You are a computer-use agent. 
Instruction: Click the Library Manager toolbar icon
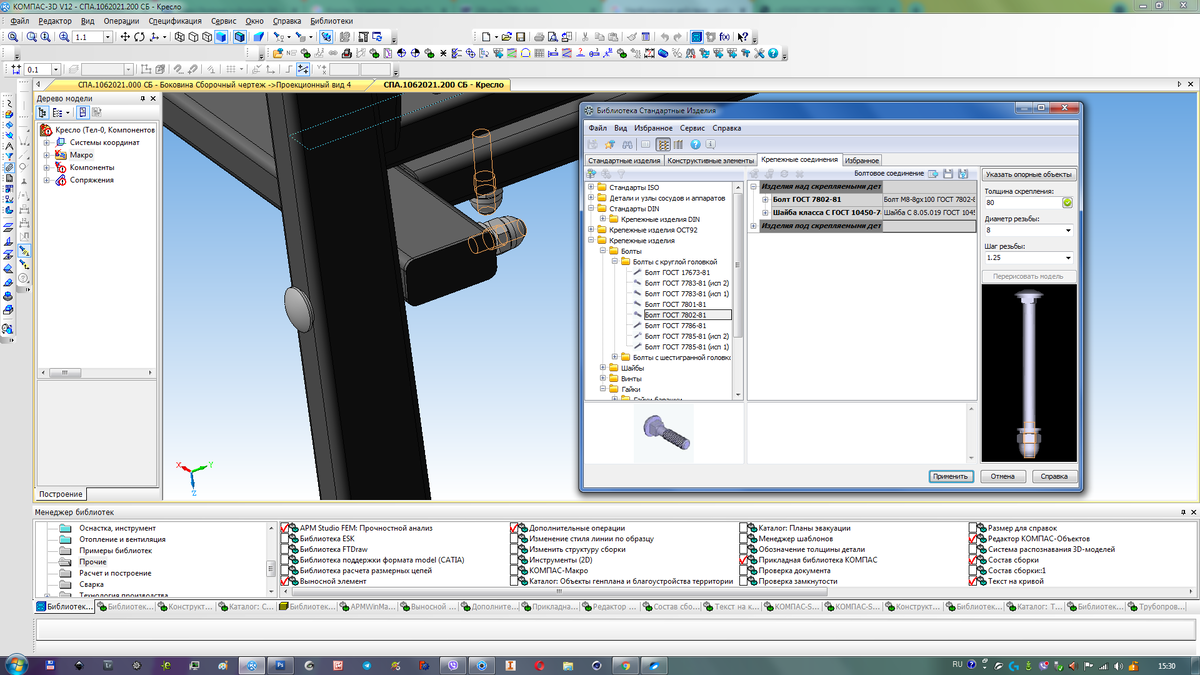pyautogui.click(x=696, y=37)
